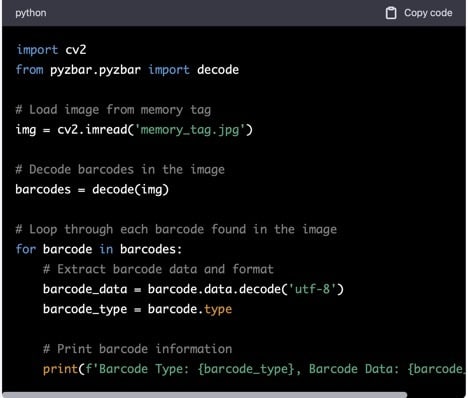Click the line "import cv2"
The width and height of the screenshot is (468, 398).
51,50
